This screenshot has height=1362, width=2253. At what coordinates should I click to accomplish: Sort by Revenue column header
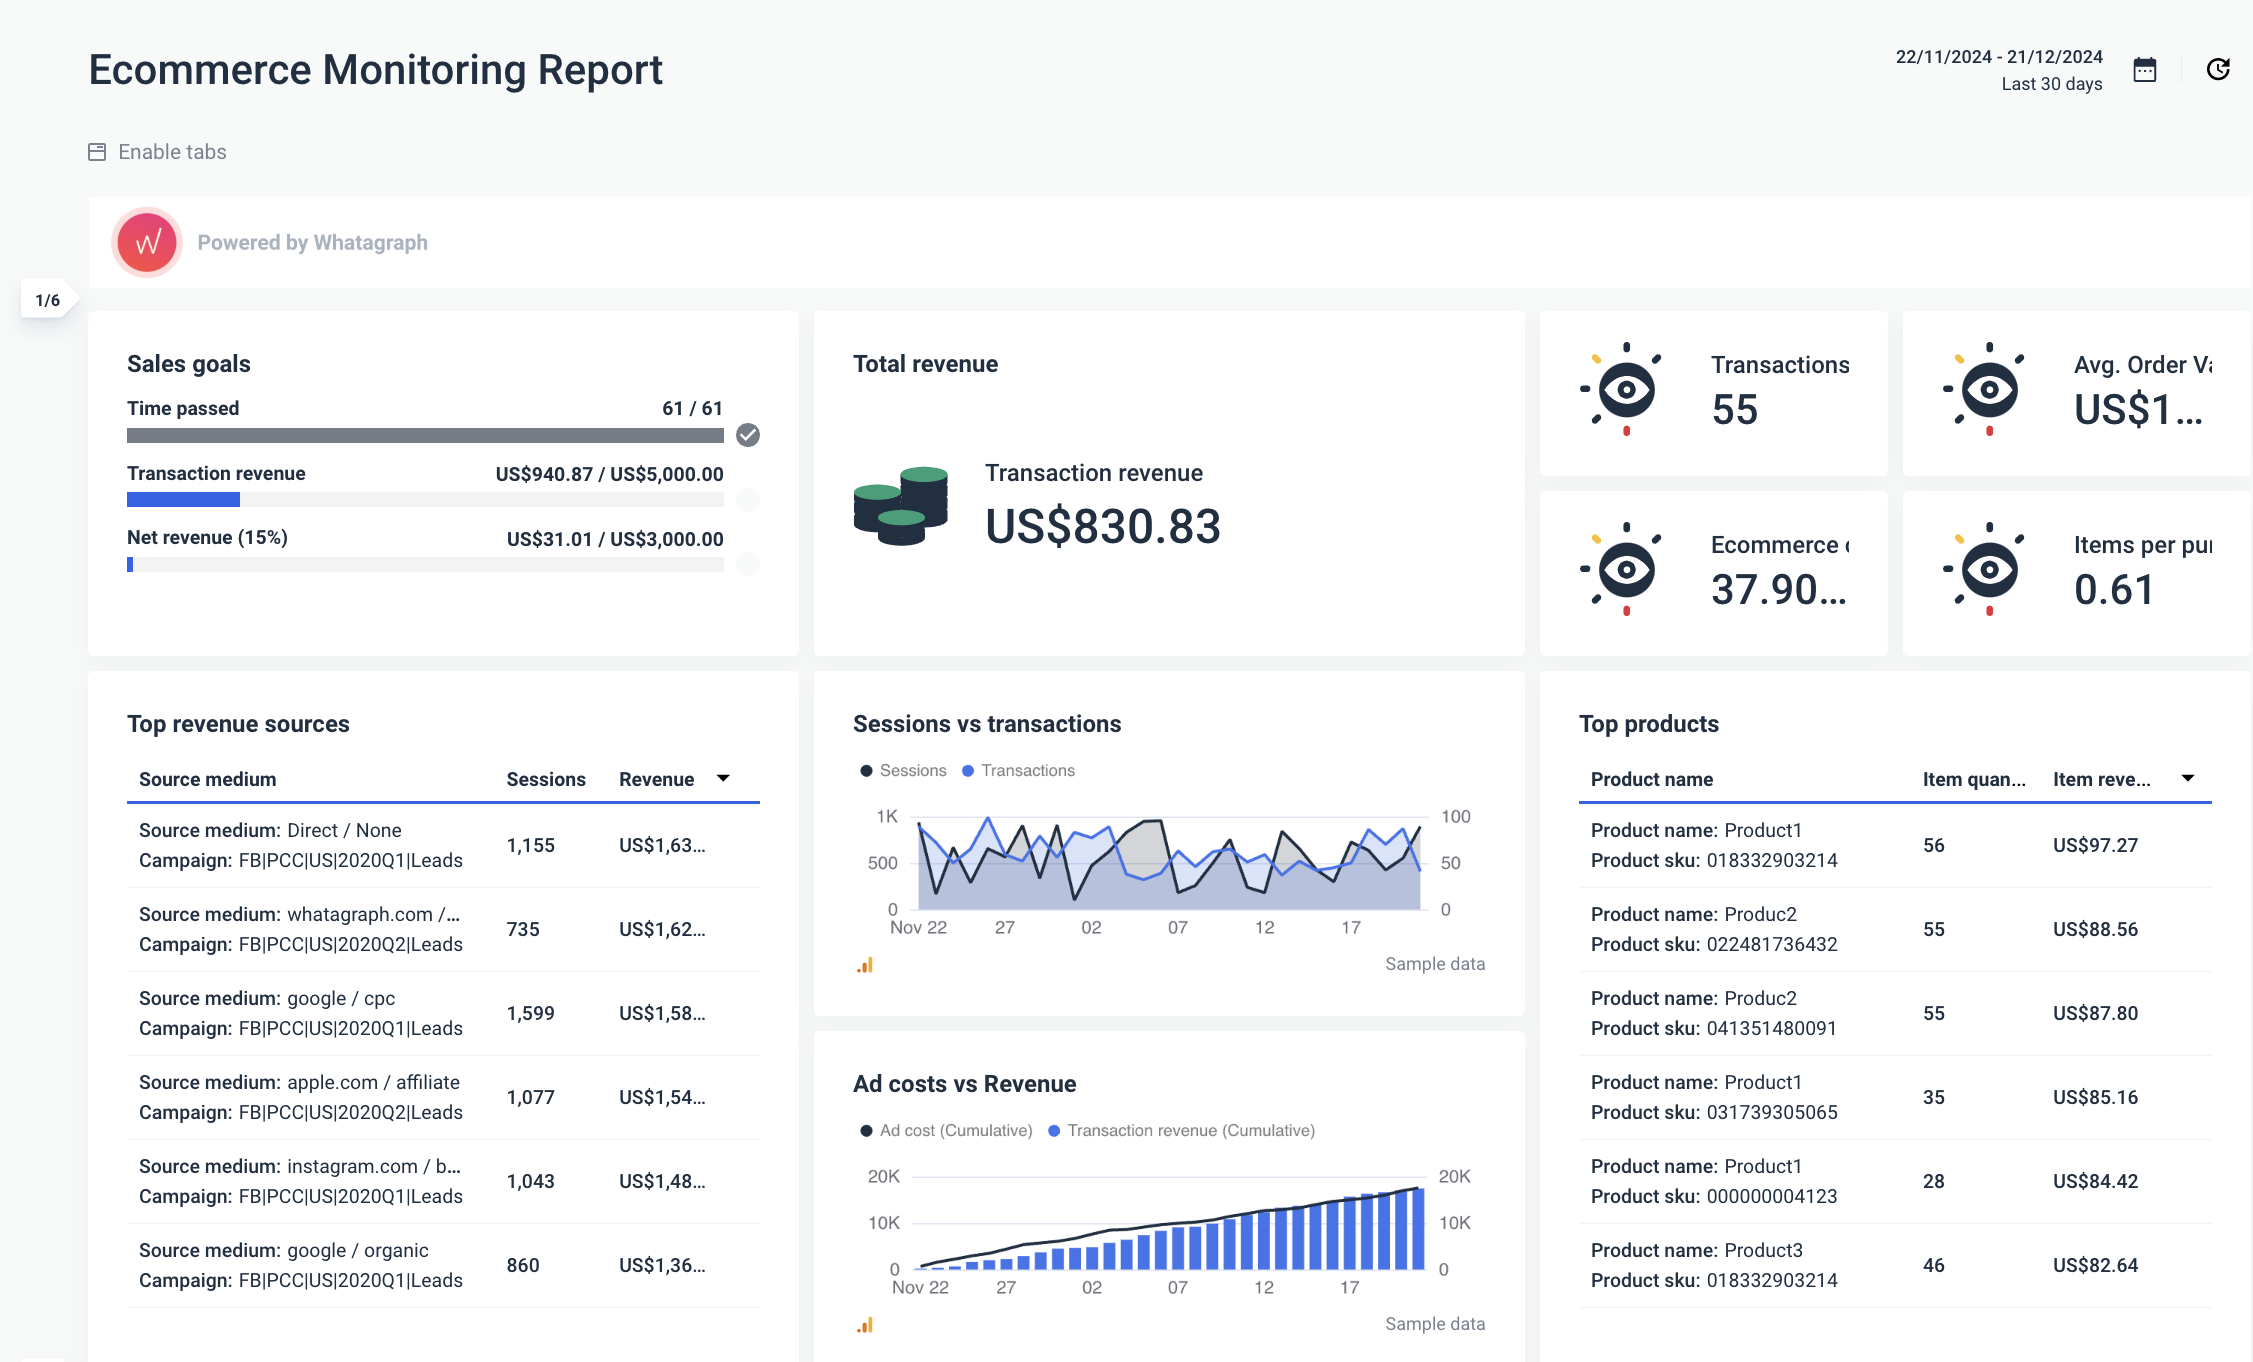(656, 779)
